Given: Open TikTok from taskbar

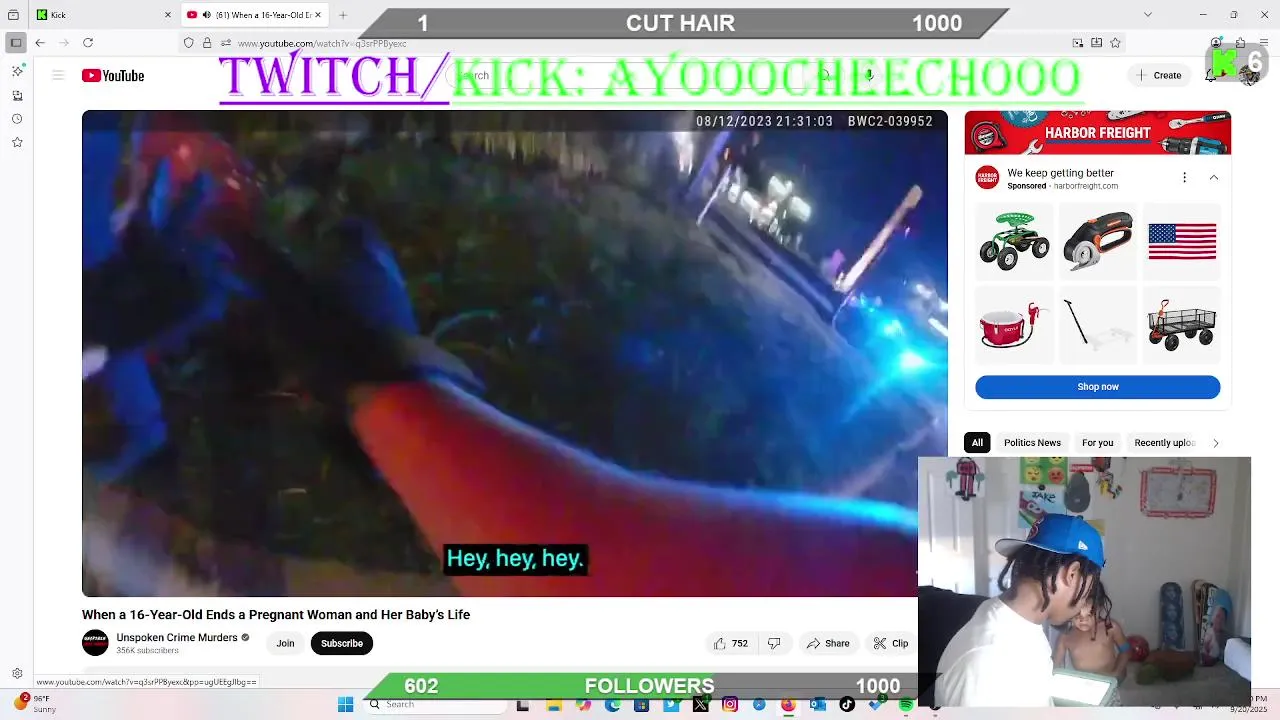Looking at the screenshot, I should pos(847,705).
